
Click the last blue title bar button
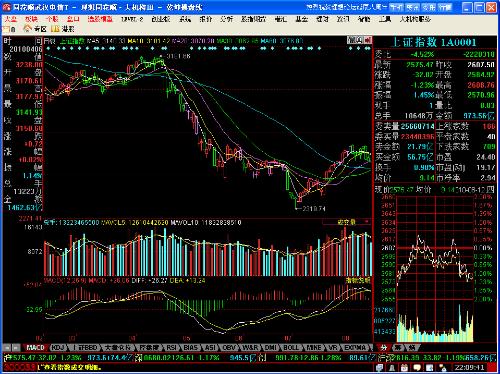(445, 7)
